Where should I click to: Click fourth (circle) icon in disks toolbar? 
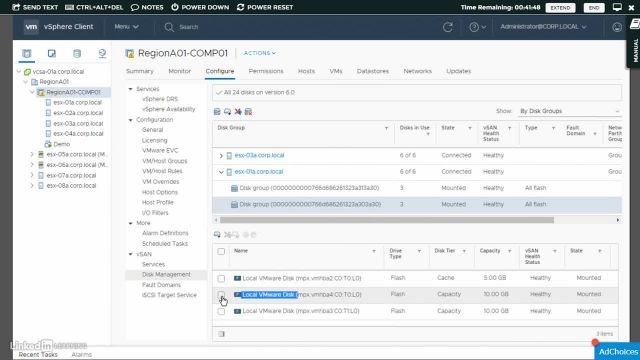pos(246,235)
